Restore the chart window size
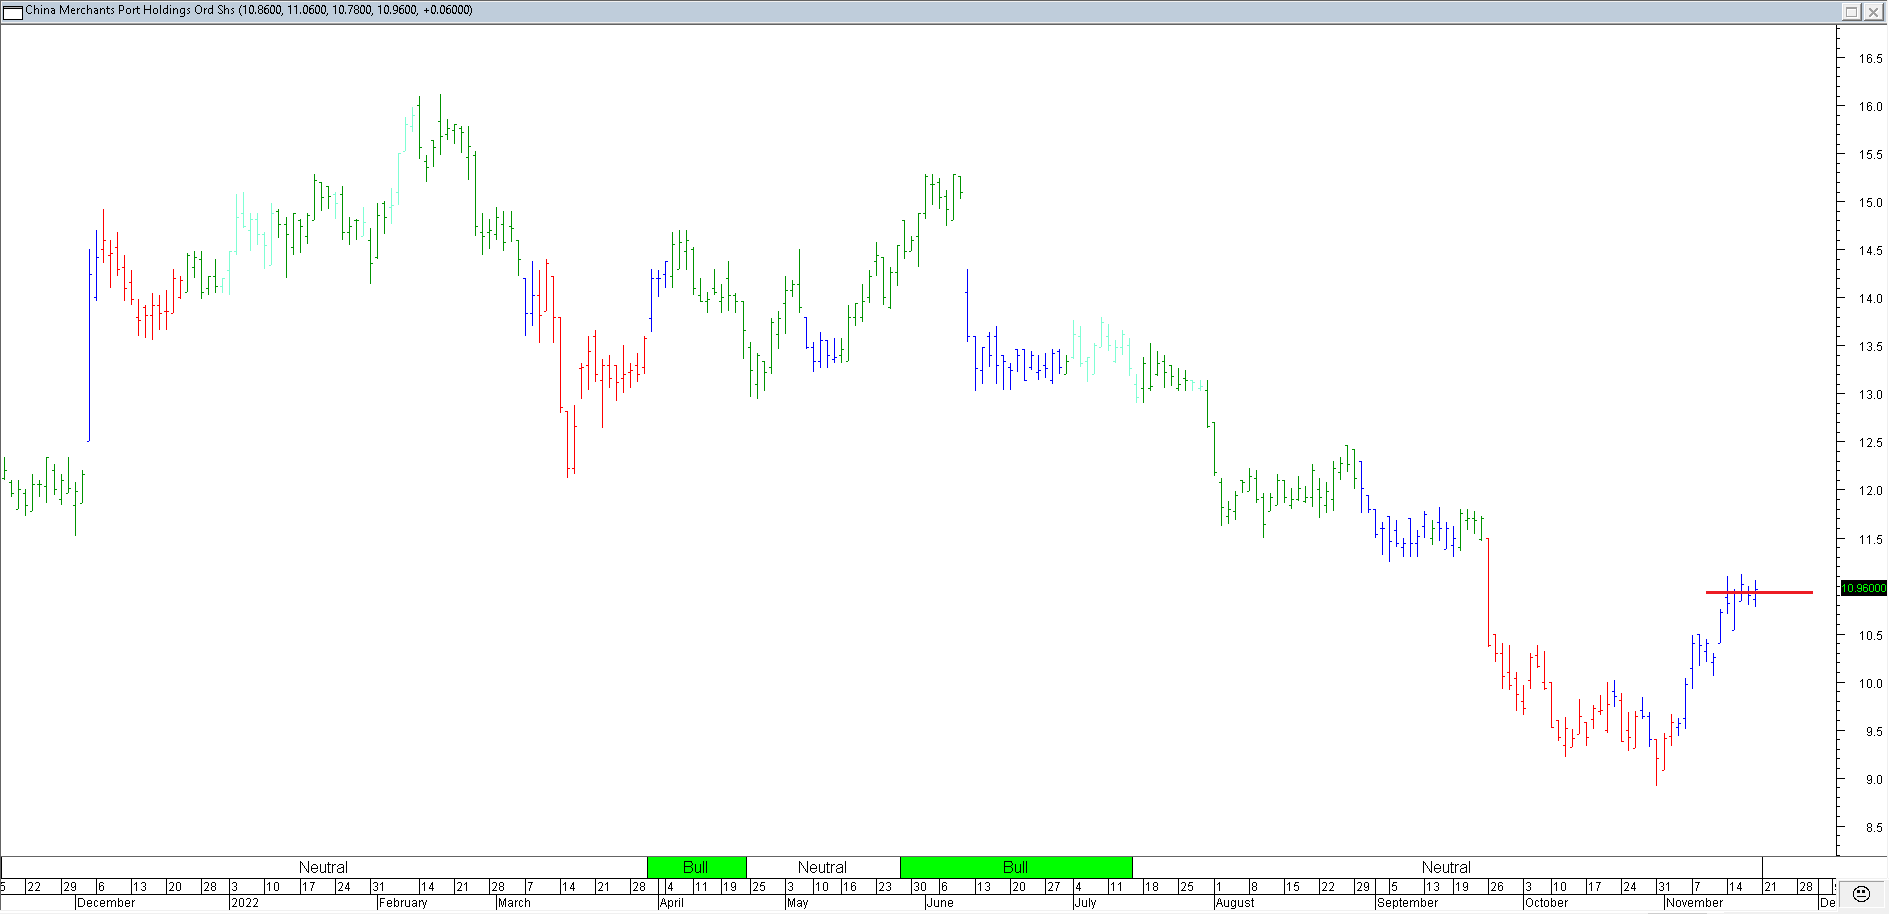The width and height of the screenshot is (1889, 914). 1851,12
